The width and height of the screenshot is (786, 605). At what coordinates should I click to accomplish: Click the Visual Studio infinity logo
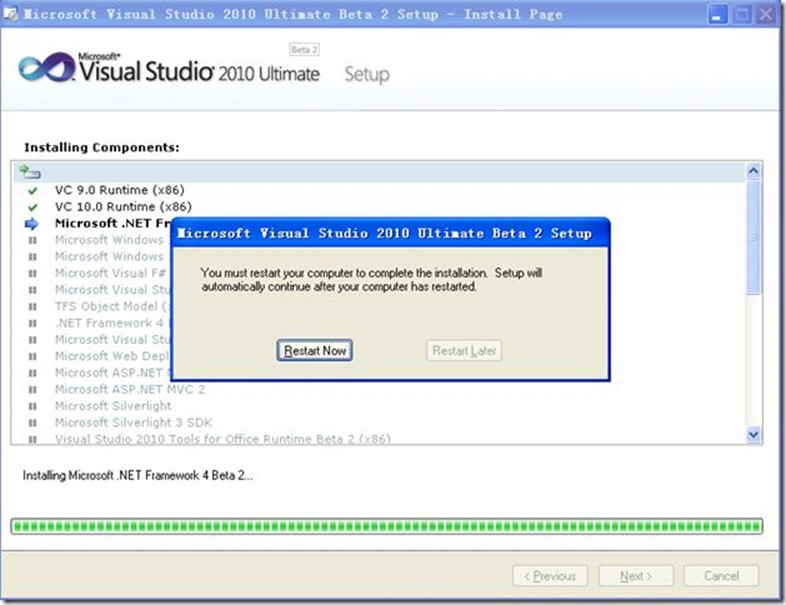point(41,68)
